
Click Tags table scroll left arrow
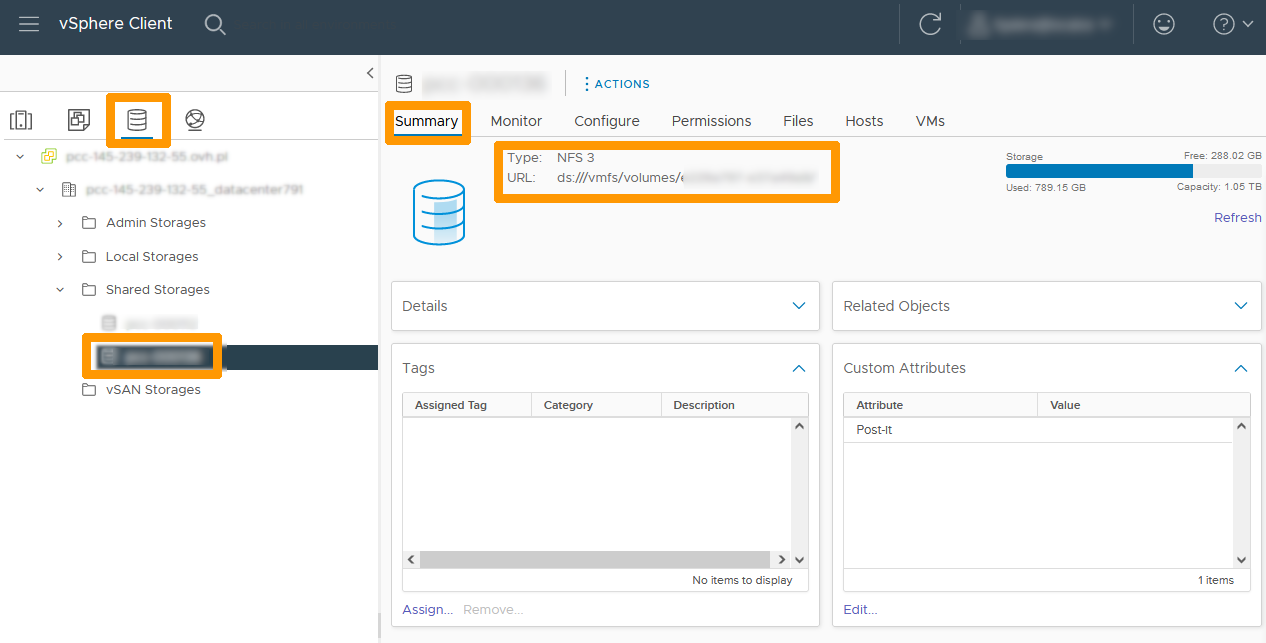point(410,560)
